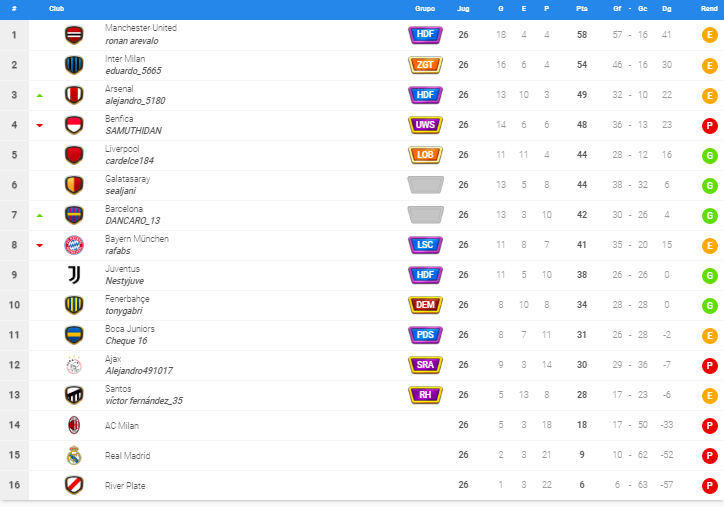Sort by the Grupo column header
The width and height of the screenshot is (724, 507).
pyautogui.click(x=425, y=9)
